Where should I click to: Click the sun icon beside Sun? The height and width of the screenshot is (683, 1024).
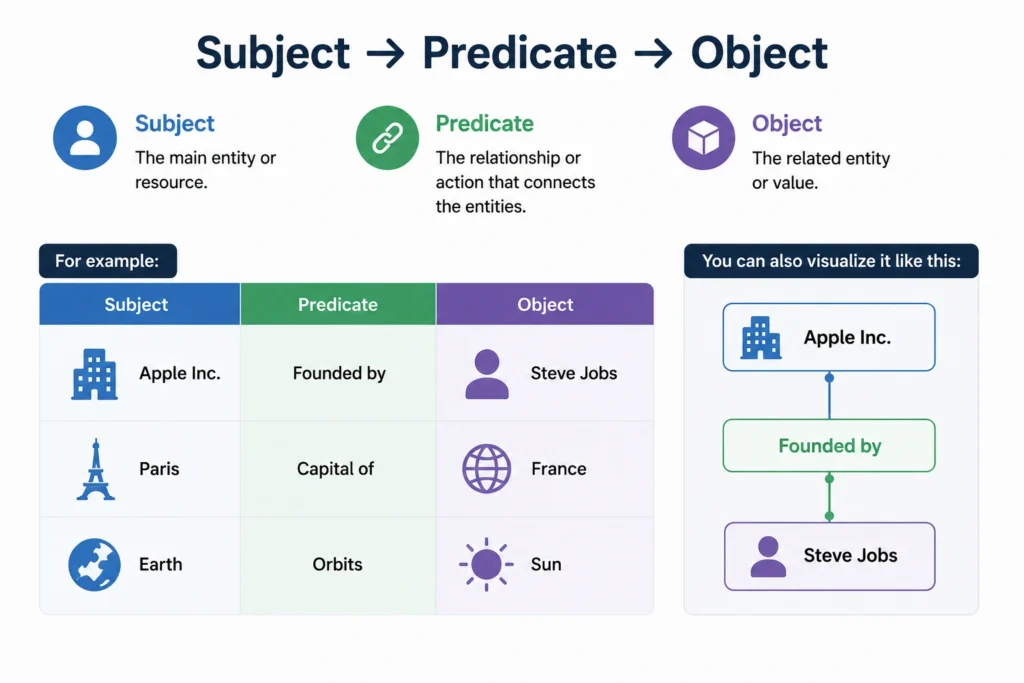[x=487, y=564]
